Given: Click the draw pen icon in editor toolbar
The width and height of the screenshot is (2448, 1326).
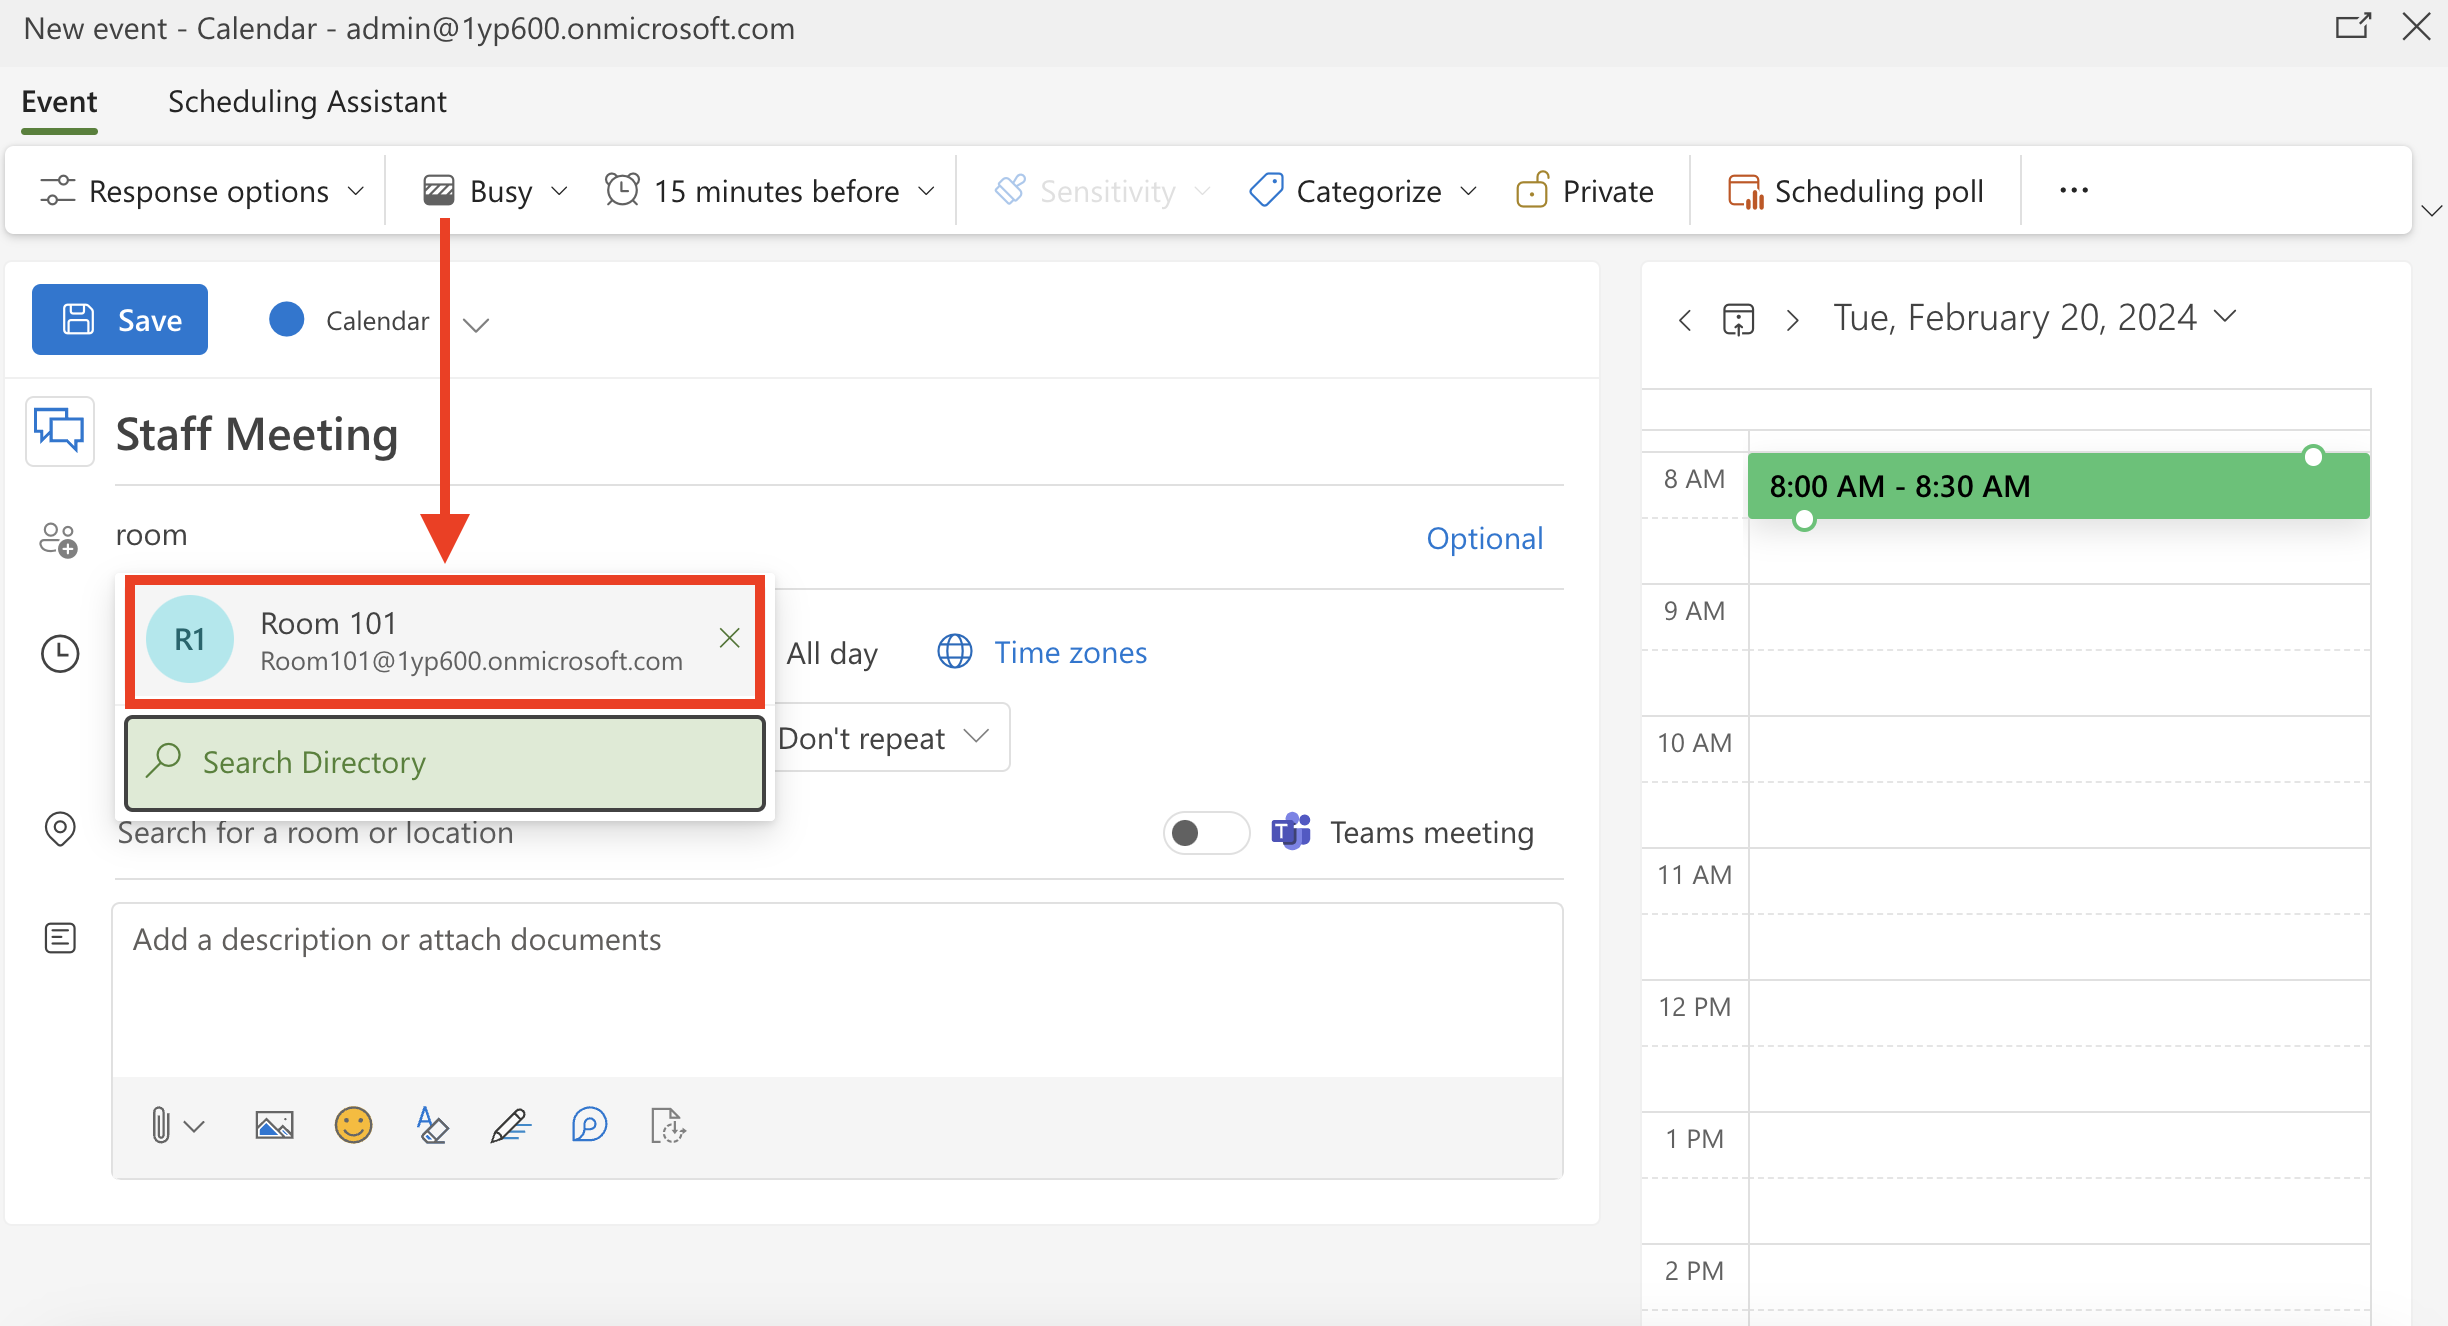Looking at the screenshot, I should click(510, 1126).
